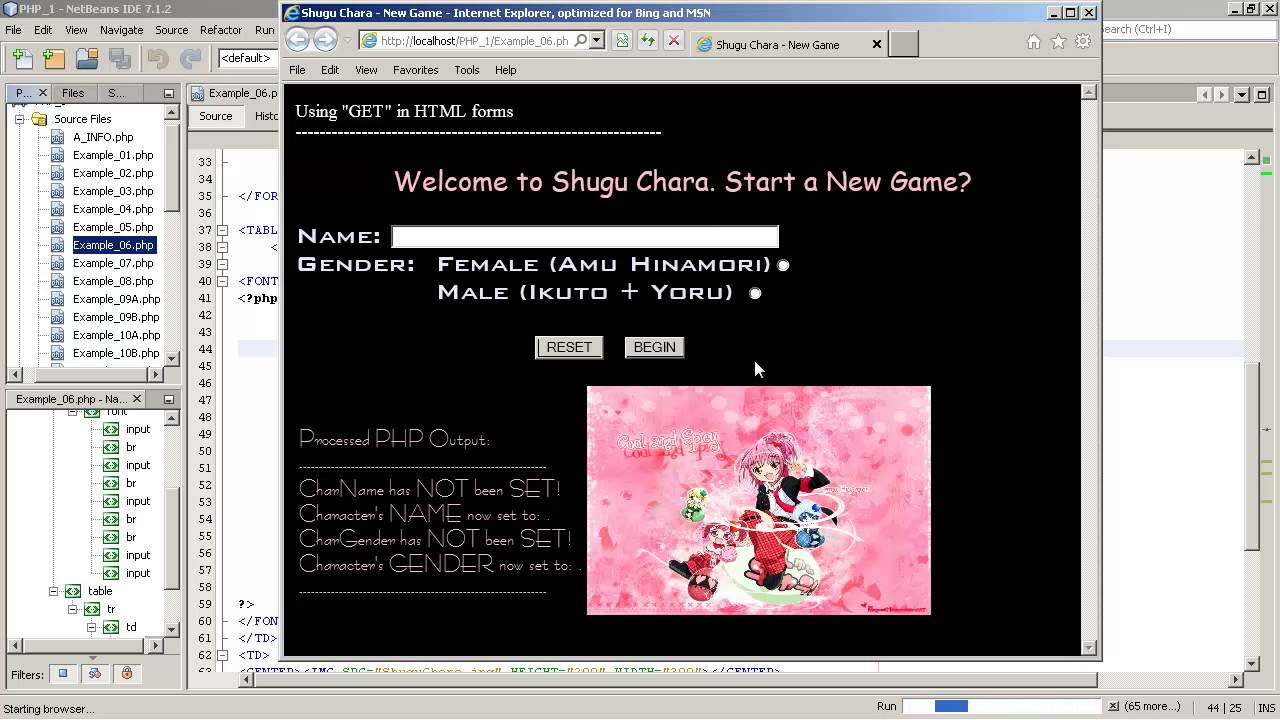Open the Favorites menu in Internet Explorer
The image size is (1280, 720).
(415, 70)
